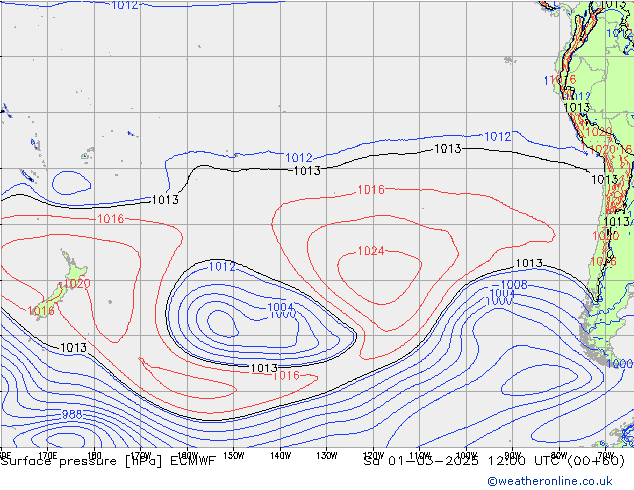Viewport: 634px width, 490px height.
Task: Click the 1020 label over New Zealand
Action: point(77,283)
